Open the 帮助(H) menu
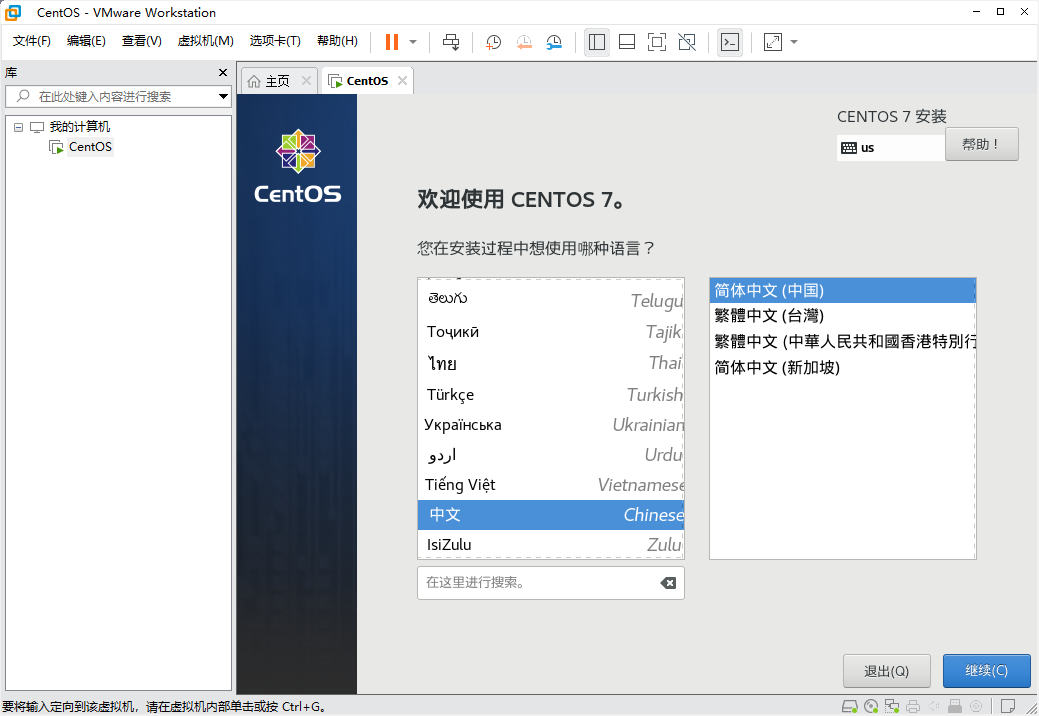1039x716 pixels. [x=337, y=41]
